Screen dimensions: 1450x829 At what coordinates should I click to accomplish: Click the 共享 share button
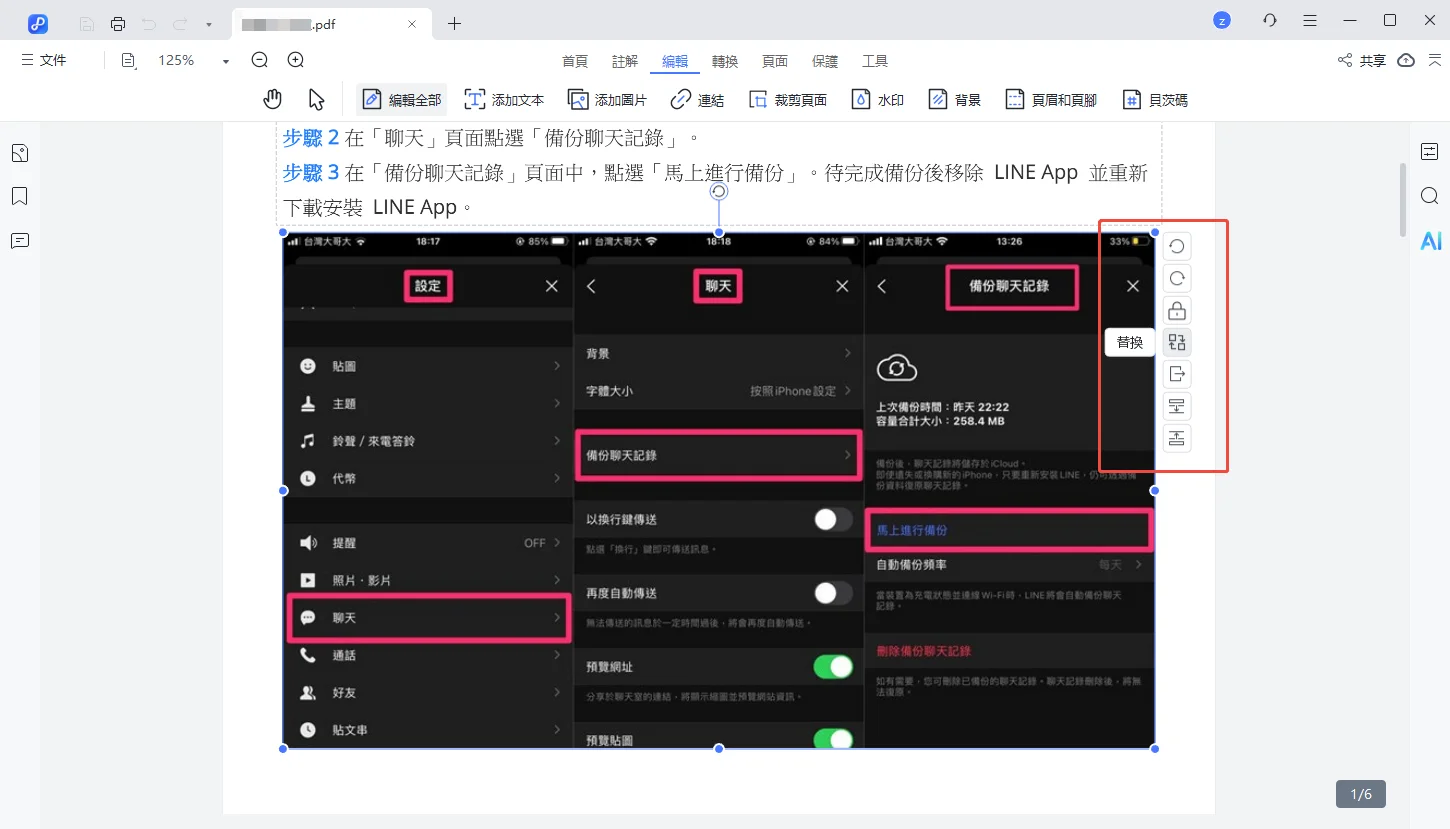(x=1362, y=61)
